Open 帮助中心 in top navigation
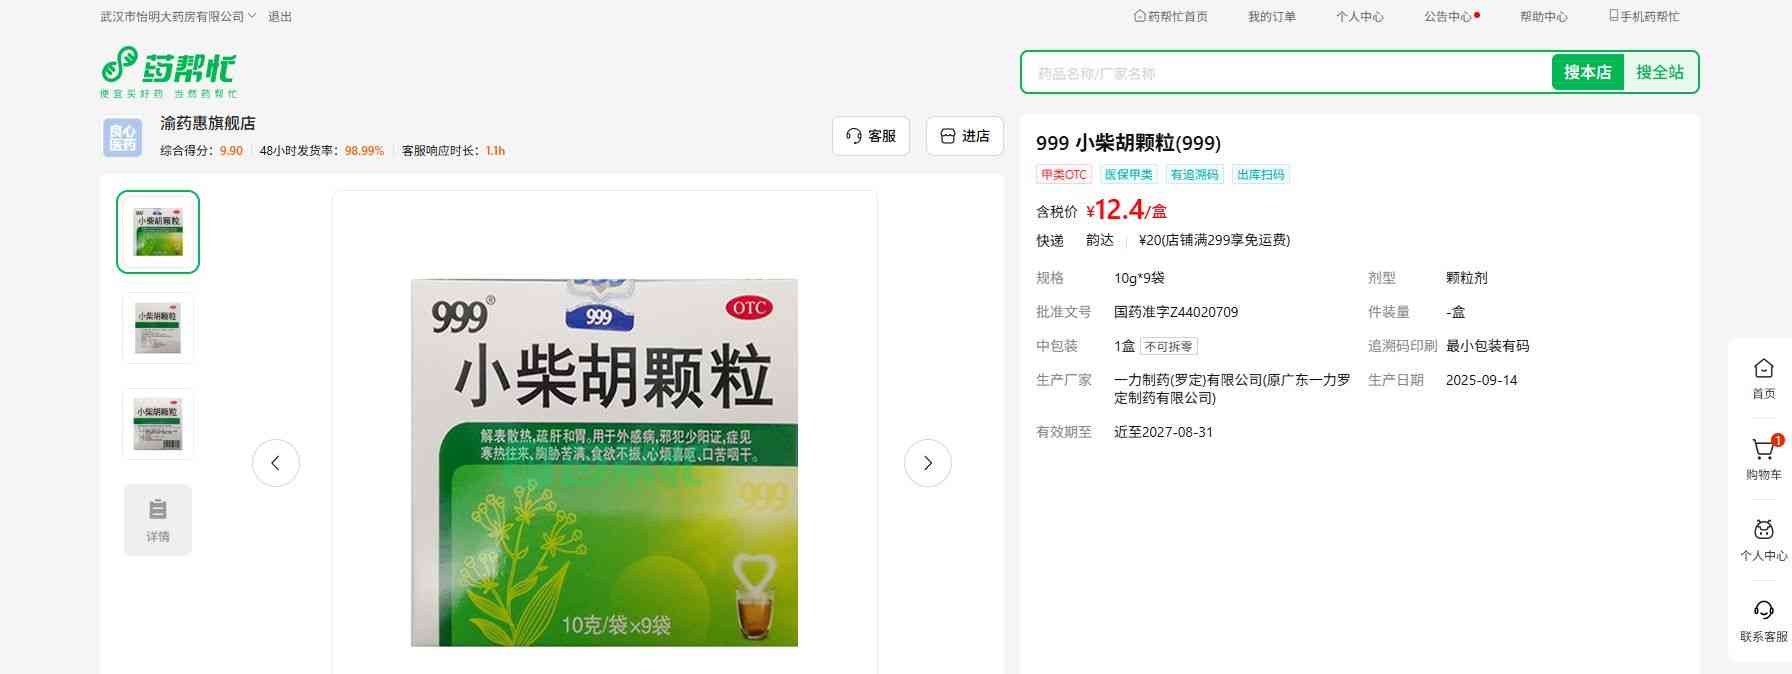This screenshot has height=674, width=1792. pyautogui.click(x=1543, y=17)
